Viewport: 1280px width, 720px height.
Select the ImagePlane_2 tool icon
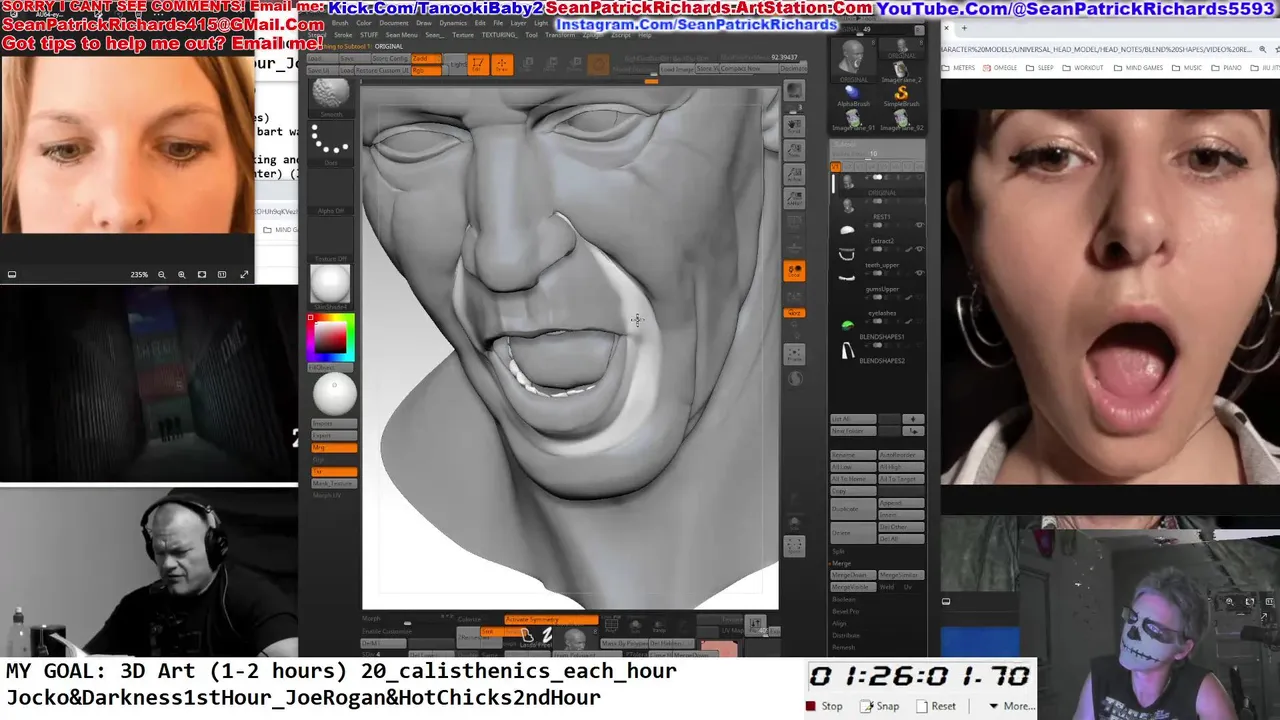point(902,70)
